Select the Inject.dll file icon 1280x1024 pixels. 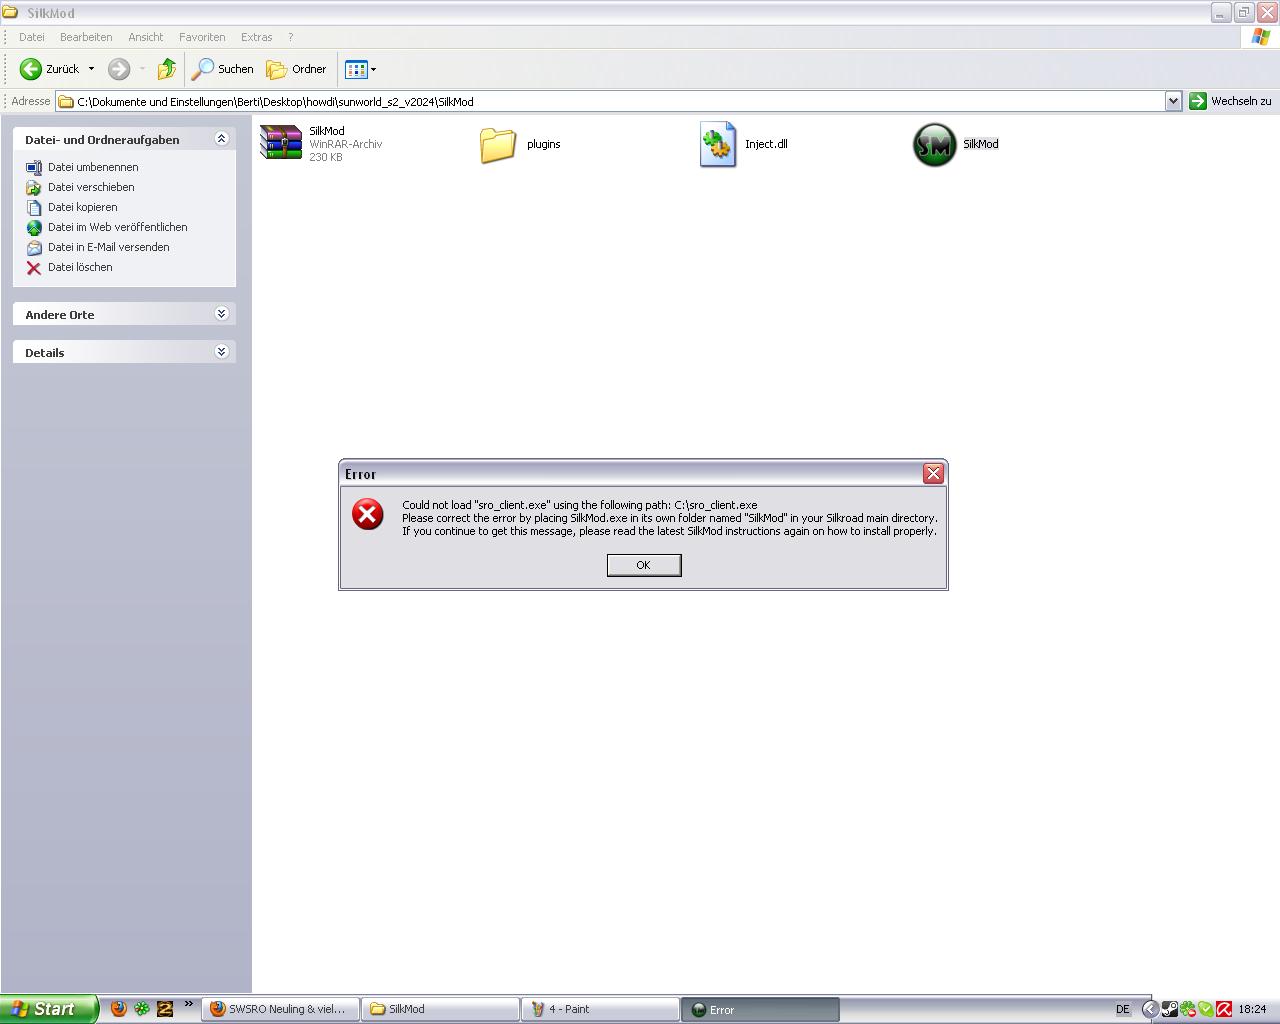click(717, 144)
